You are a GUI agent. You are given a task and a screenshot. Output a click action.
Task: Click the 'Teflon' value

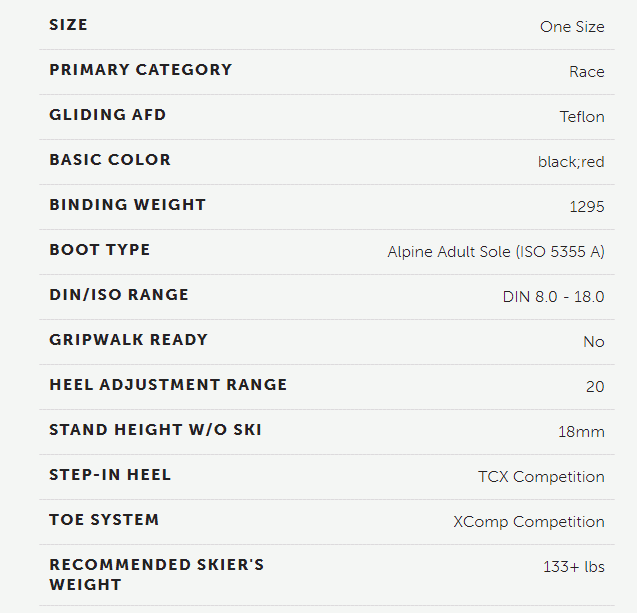[582, 117]
